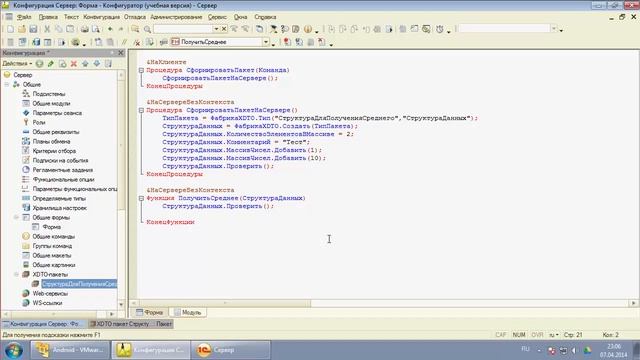Clear search field with X button

pos(224,29)
